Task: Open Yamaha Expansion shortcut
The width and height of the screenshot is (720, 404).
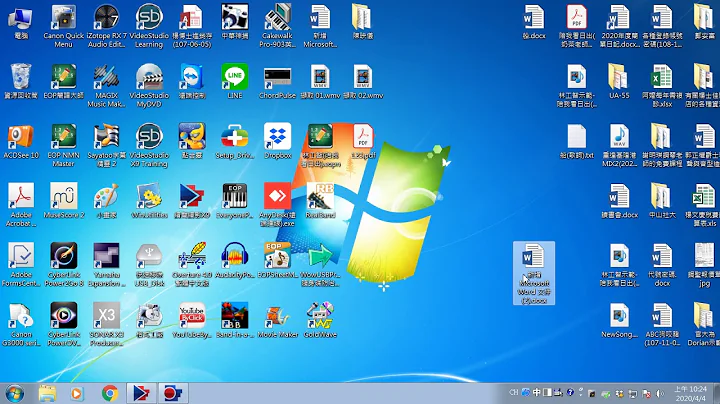Action: click(x=106, y=265)
